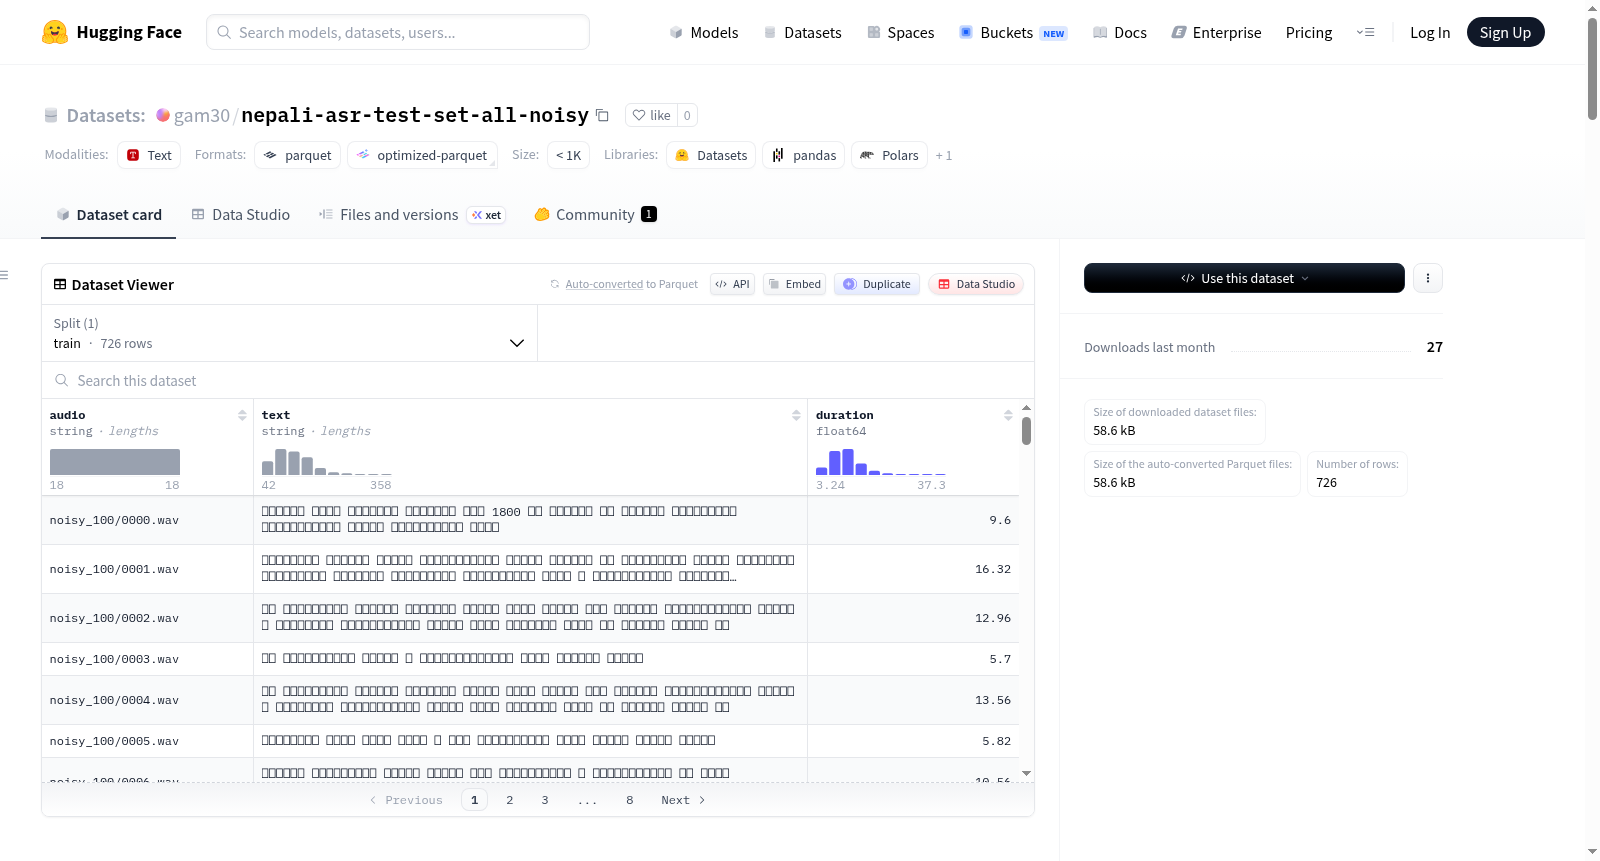Like this dataset

click(651, 115)
